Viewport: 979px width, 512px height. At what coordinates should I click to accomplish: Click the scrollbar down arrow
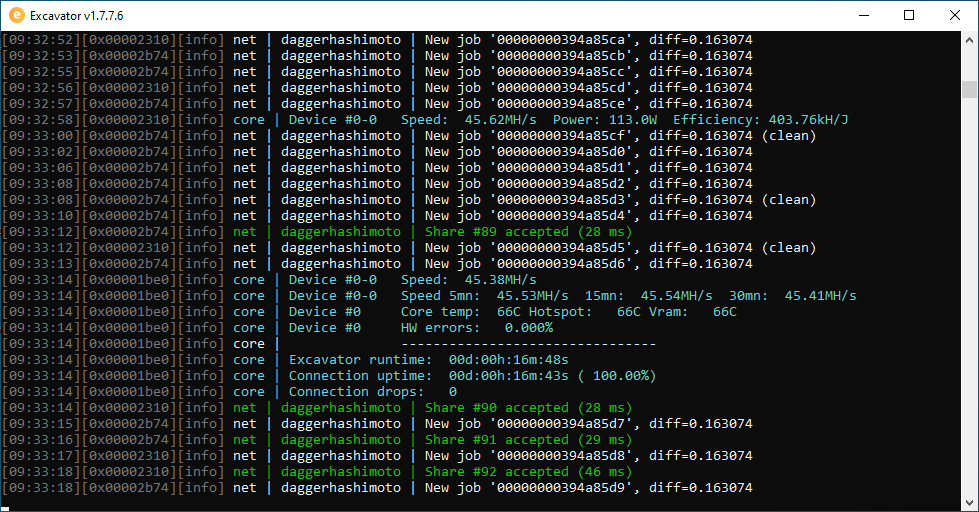(x=969, y=503)
